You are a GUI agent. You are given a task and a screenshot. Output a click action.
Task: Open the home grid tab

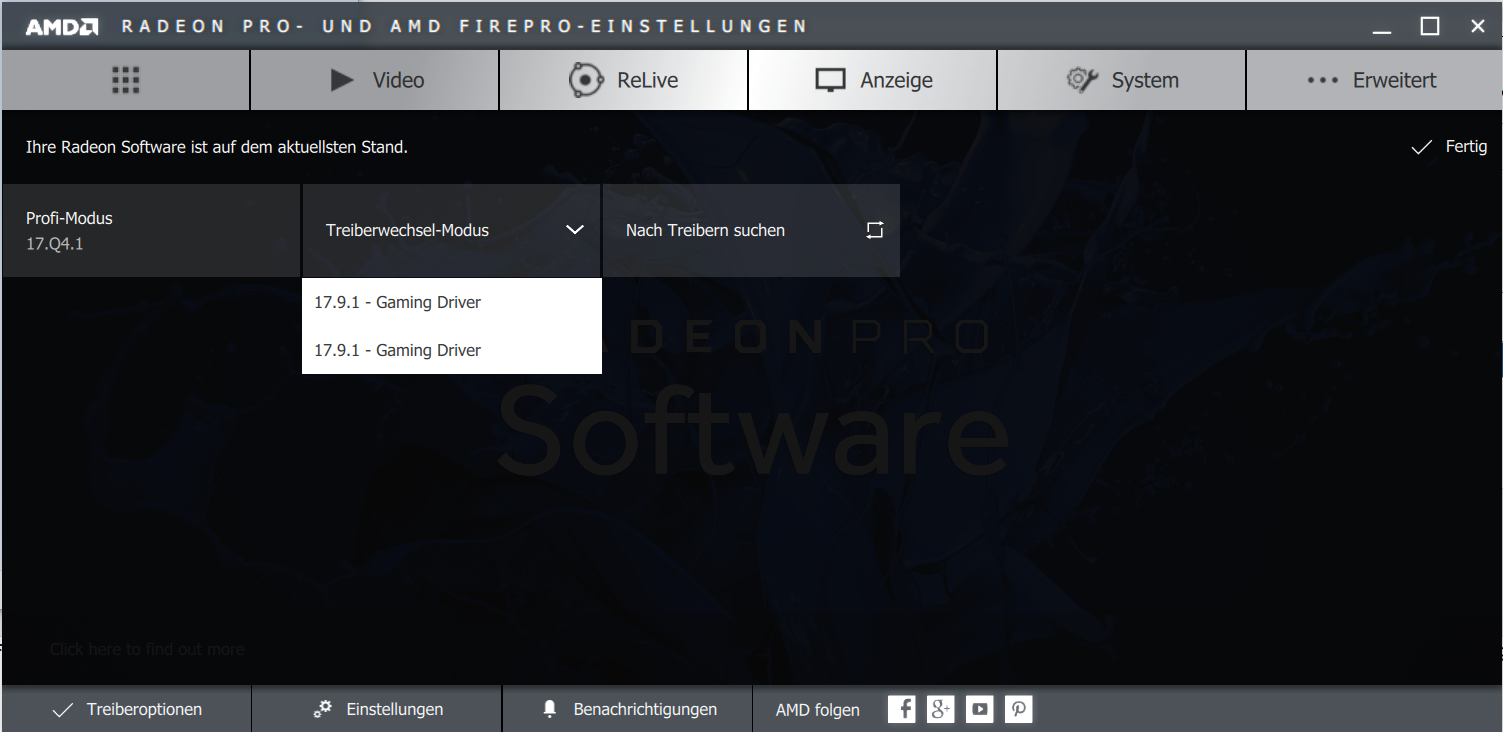click(125, 80)
